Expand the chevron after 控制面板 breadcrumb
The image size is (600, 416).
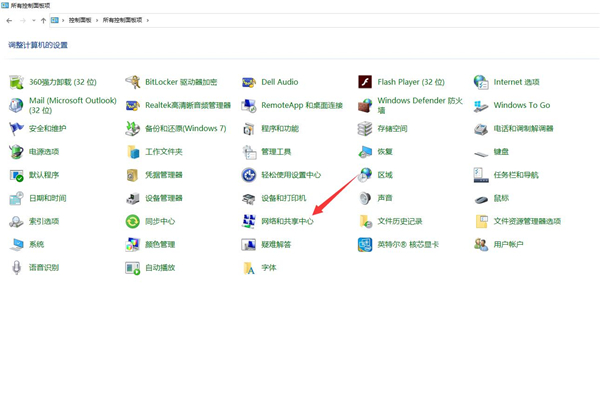pyautogui.click(x=97, y=20)
